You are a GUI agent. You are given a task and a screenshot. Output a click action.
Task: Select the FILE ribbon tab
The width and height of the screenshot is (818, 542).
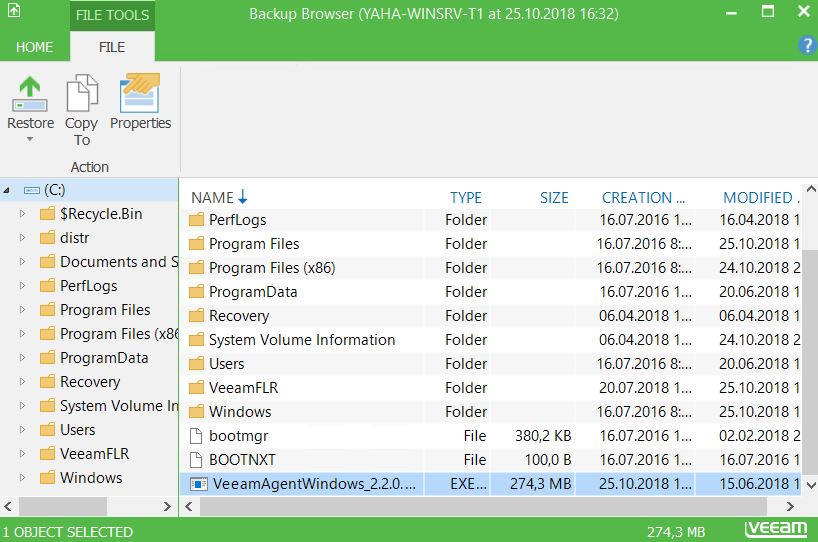tap(112, 47)
